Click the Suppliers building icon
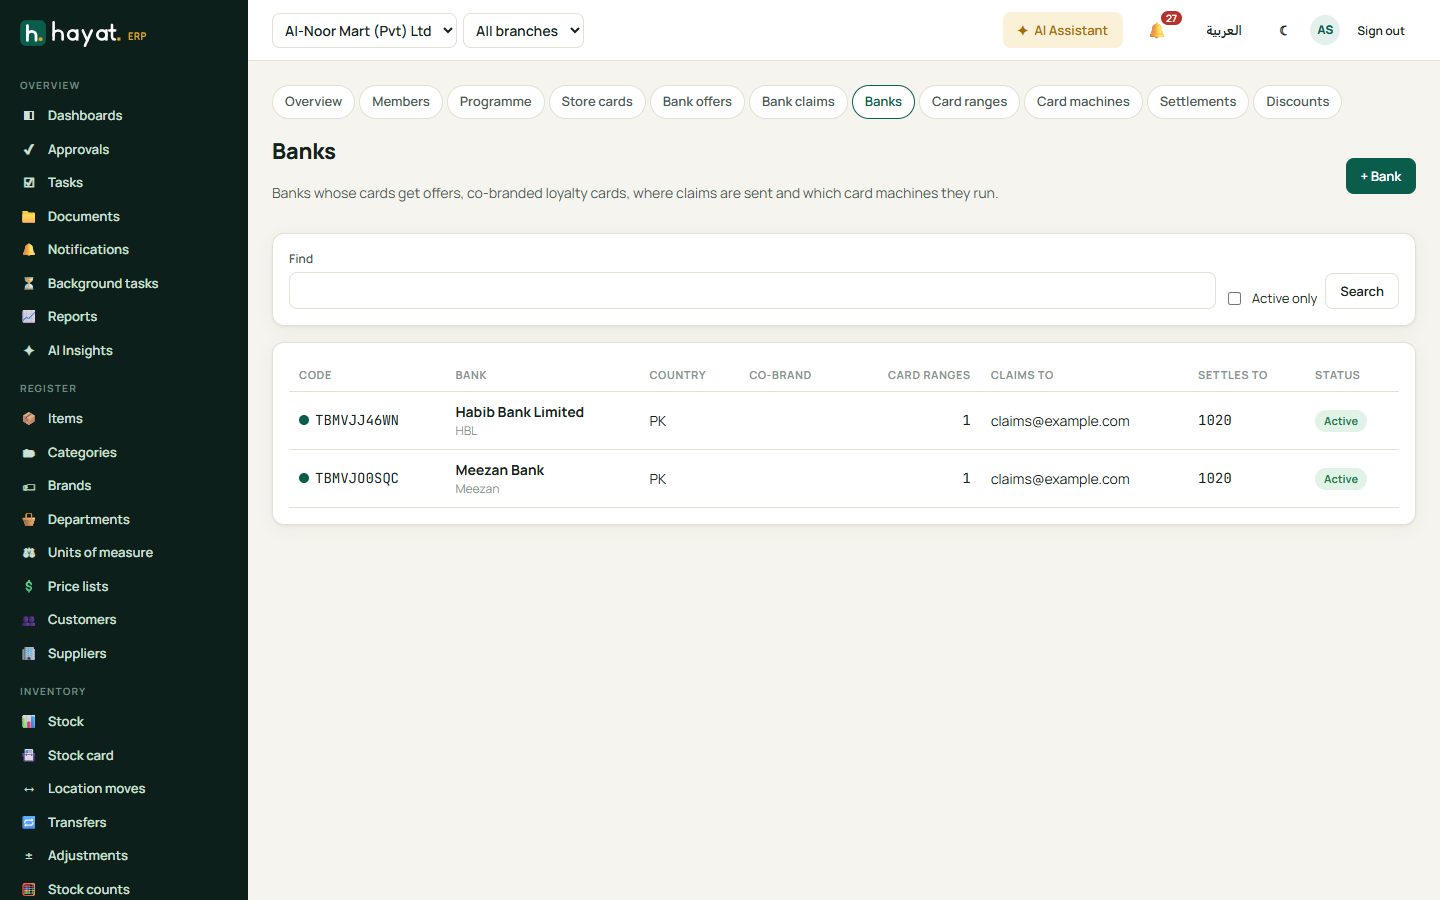The width and height of the screenshot is (1440, 900). [x=29, y=654]
